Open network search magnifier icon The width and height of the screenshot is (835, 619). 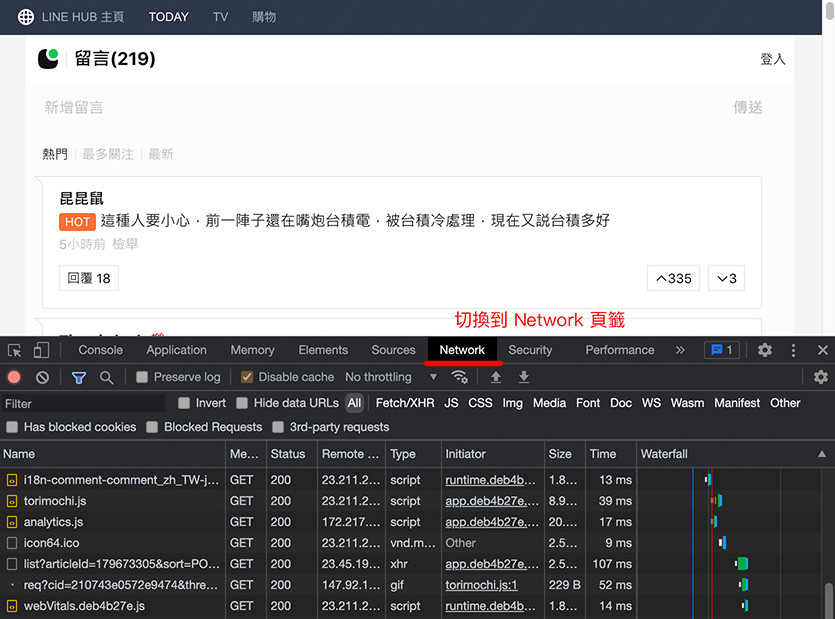click(x=107, y=378)
